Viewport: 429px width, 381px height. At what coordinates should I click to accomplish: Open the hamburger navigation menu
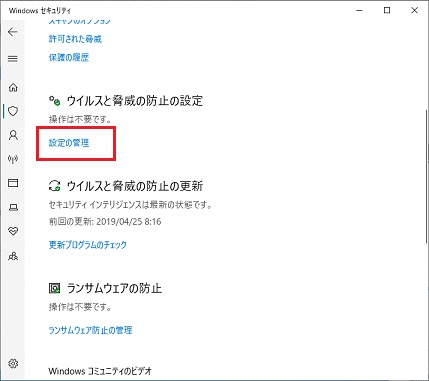(13, 59)
